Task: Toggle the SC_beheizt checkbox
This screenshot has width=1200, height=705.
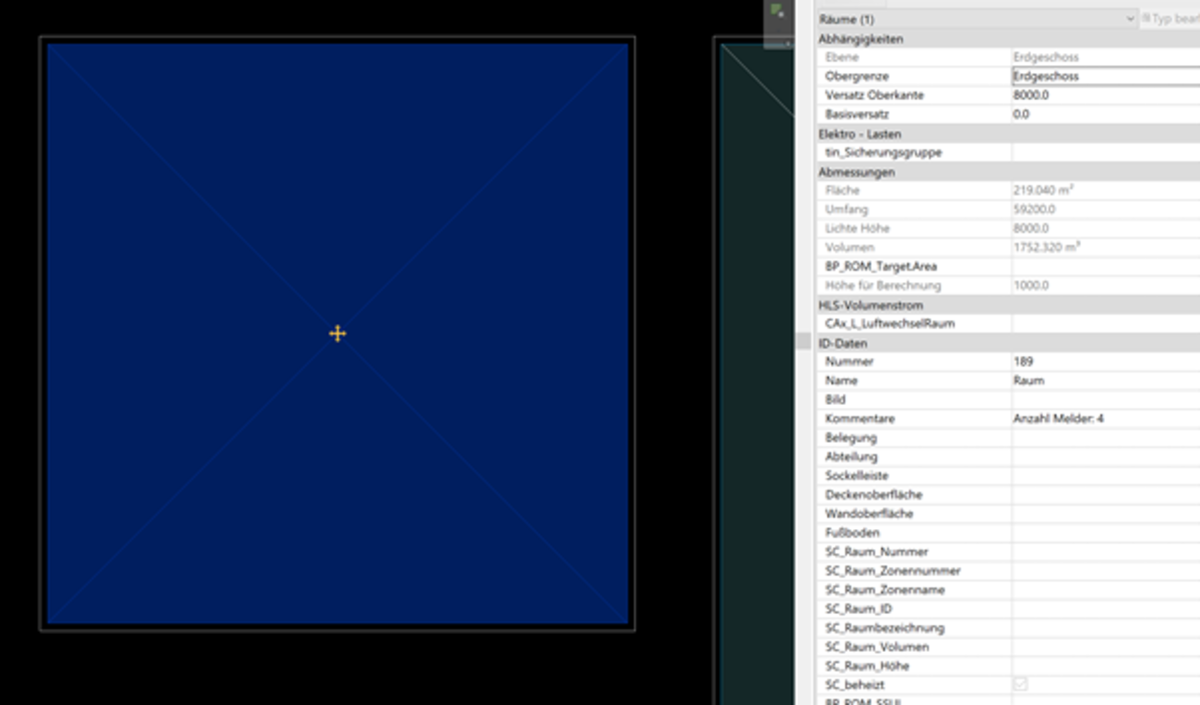Action: 1020,685
